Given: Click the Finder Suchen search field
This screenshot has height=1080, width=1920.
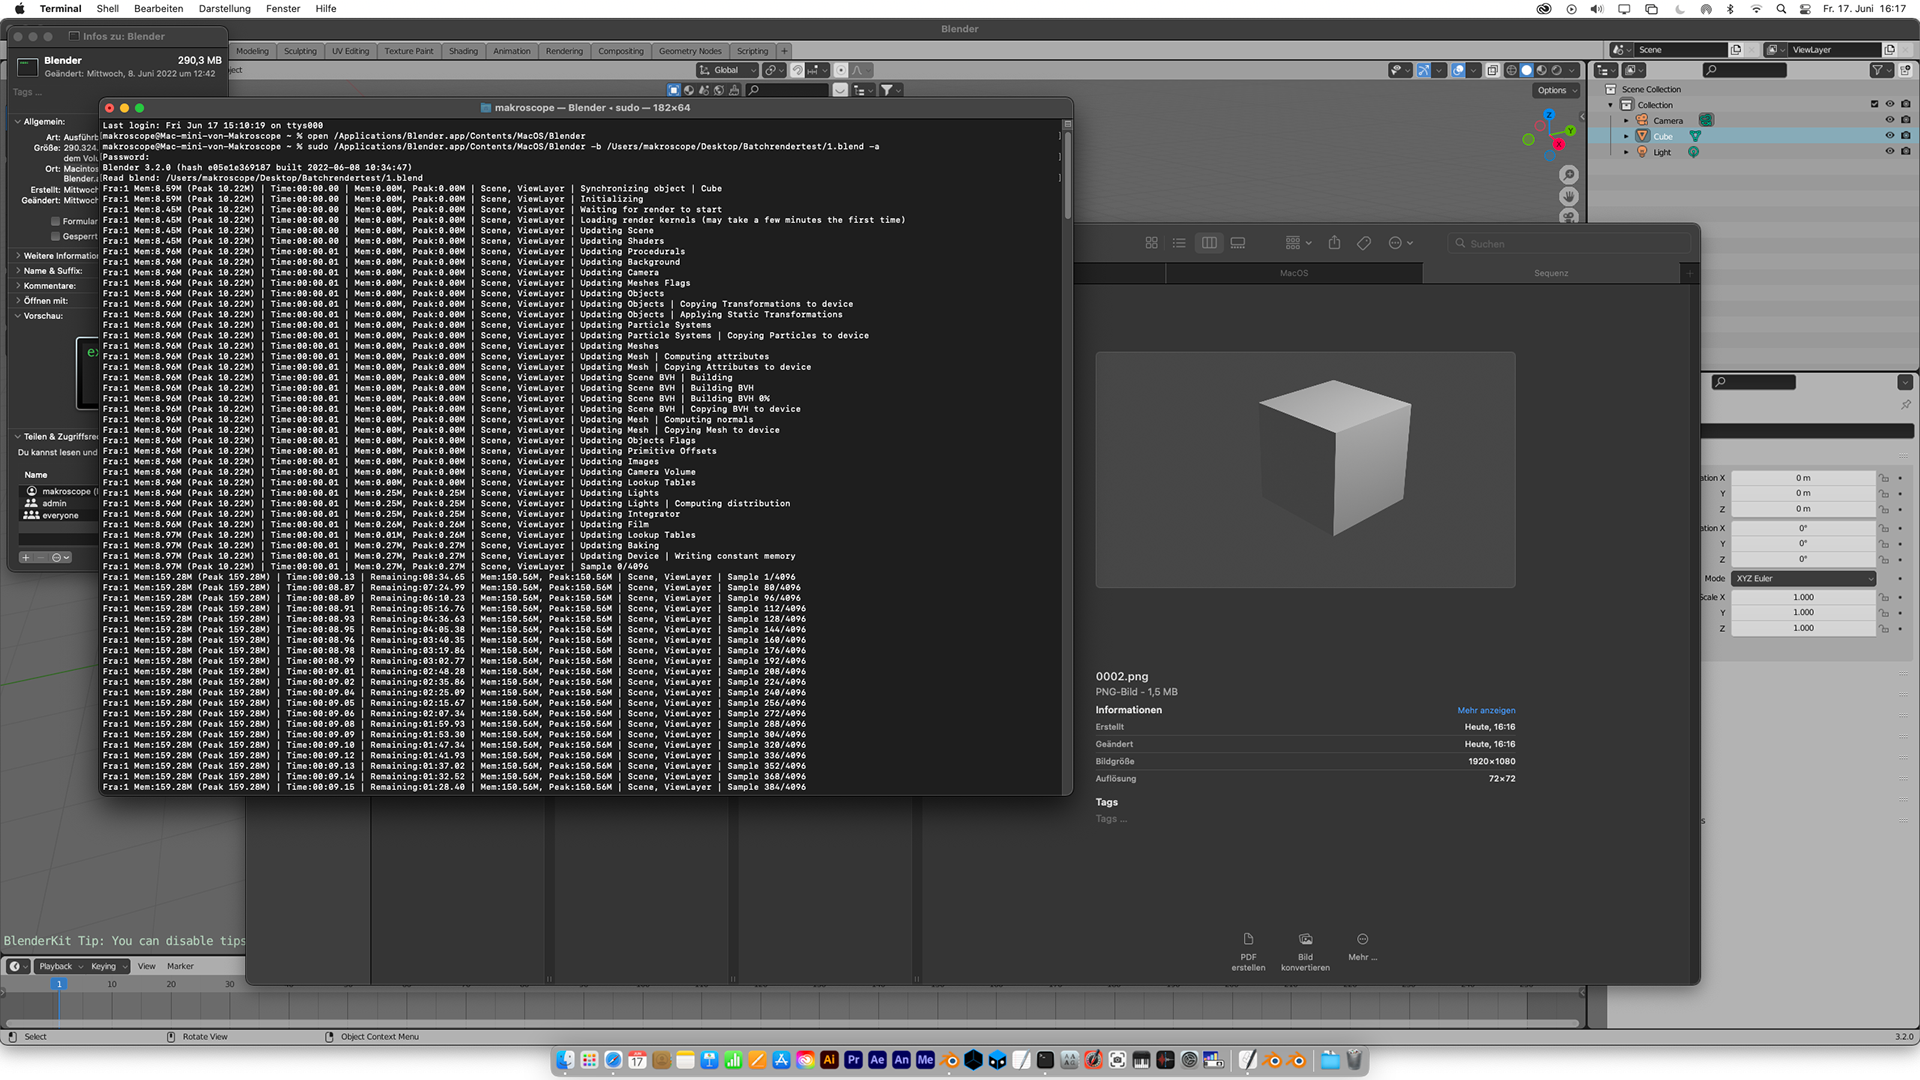Looking at the screenshot, I should pyautogui.click(x=1570, y=243).
